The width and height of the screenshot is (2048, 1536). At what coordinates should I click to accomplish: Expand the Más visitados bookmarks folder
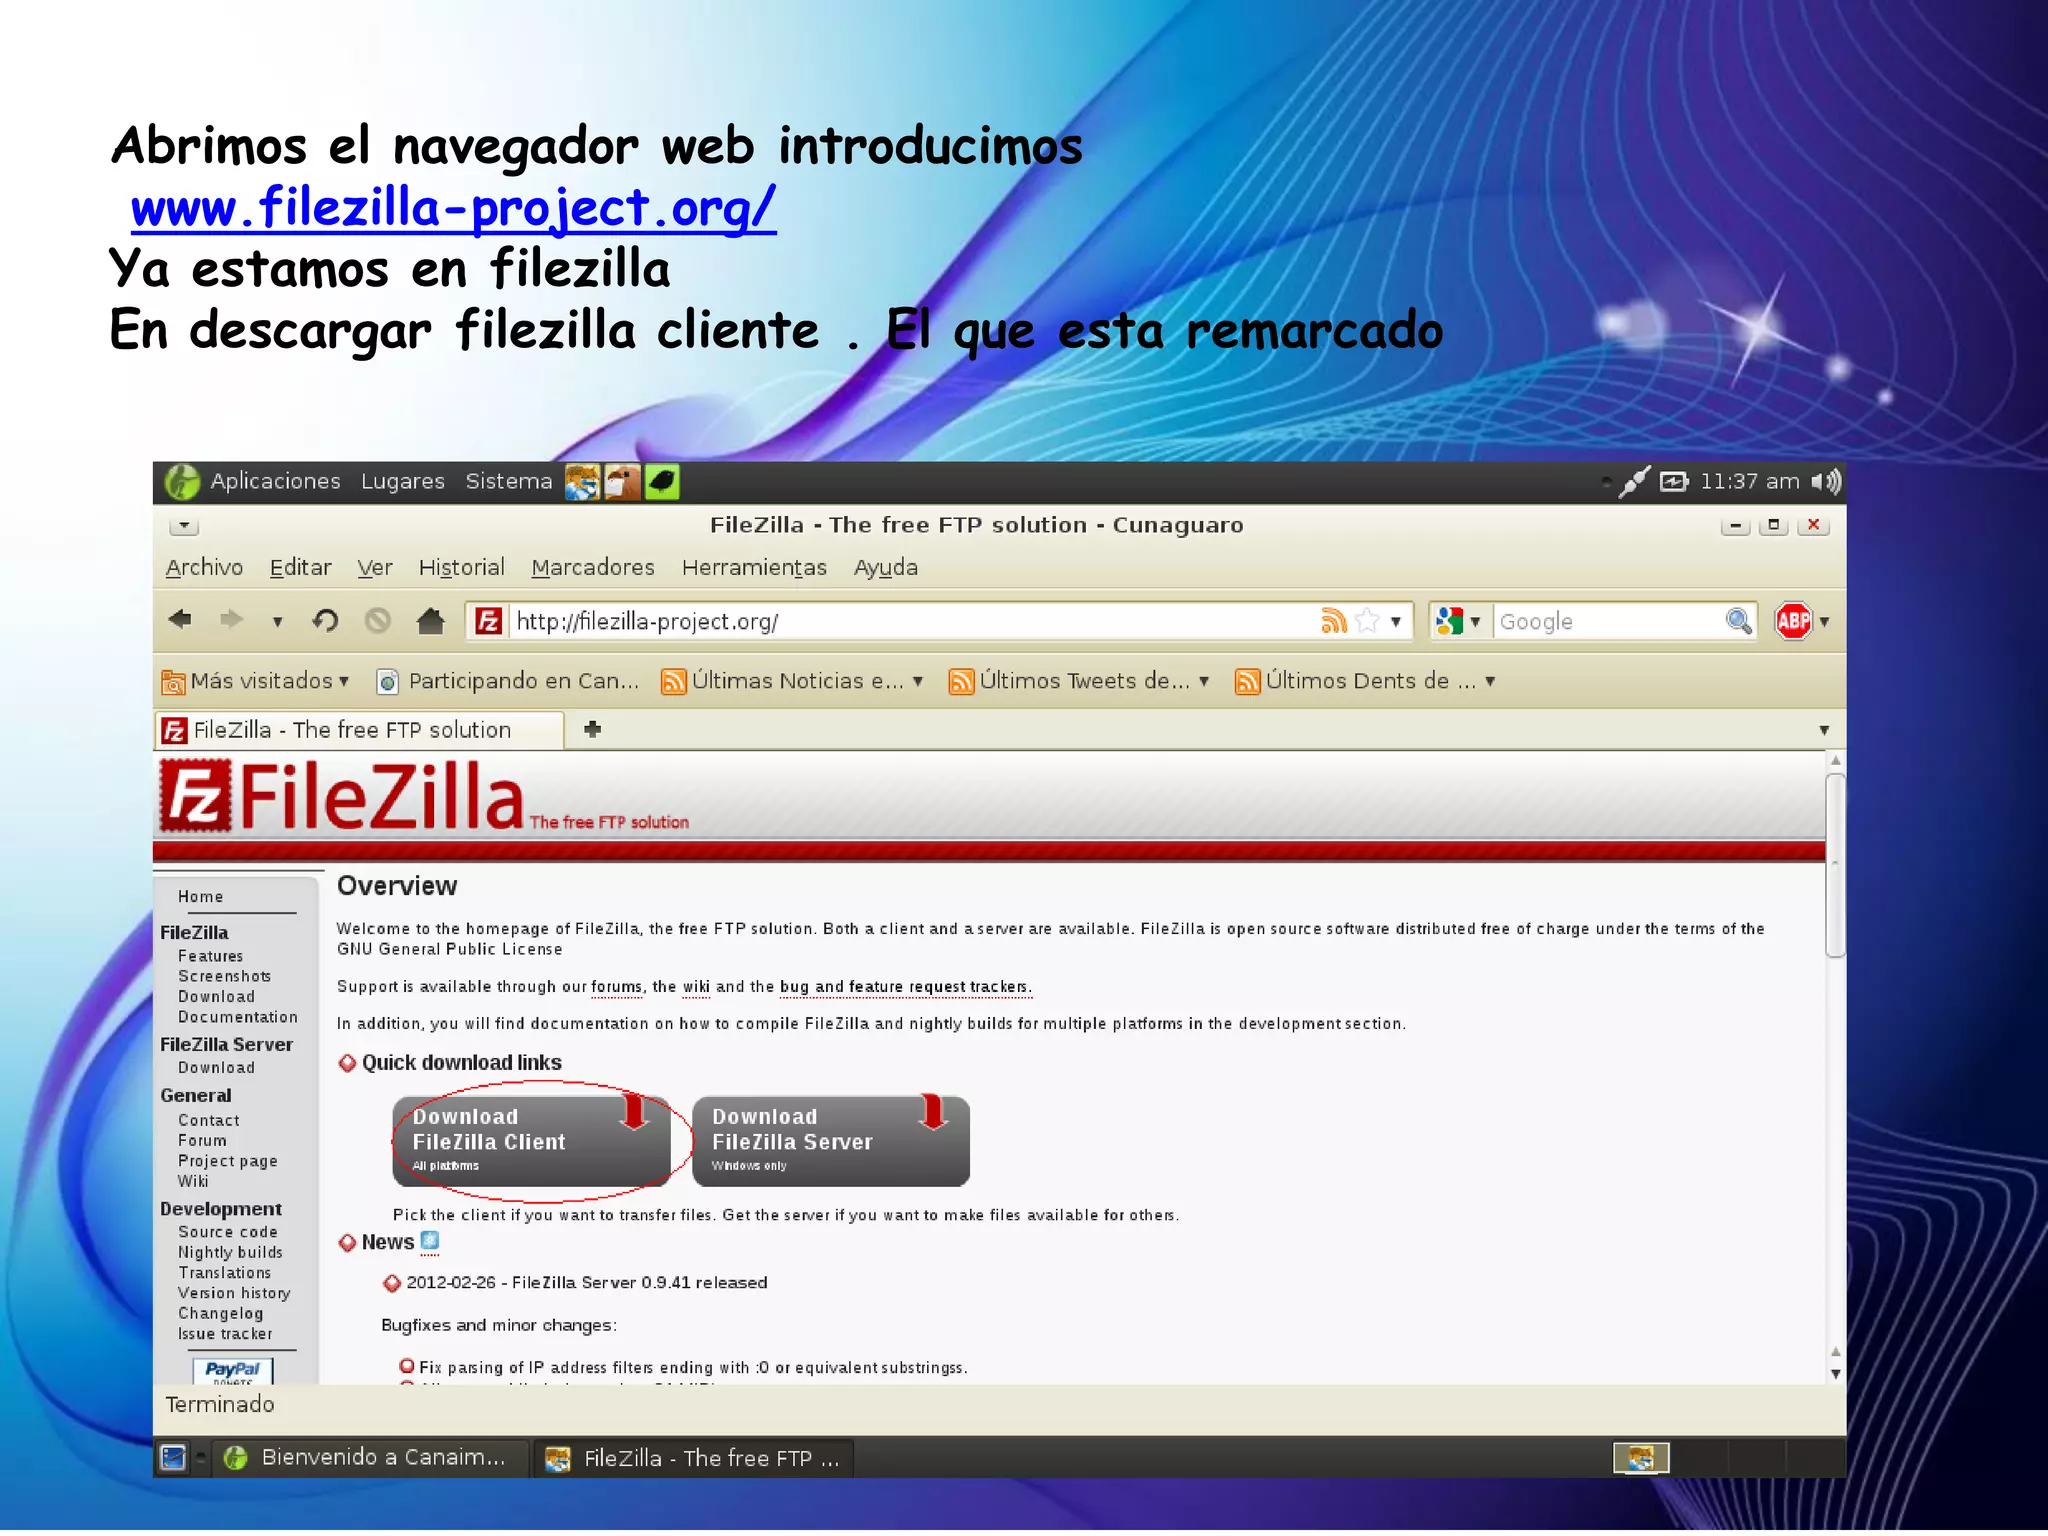tap(255, 681)
